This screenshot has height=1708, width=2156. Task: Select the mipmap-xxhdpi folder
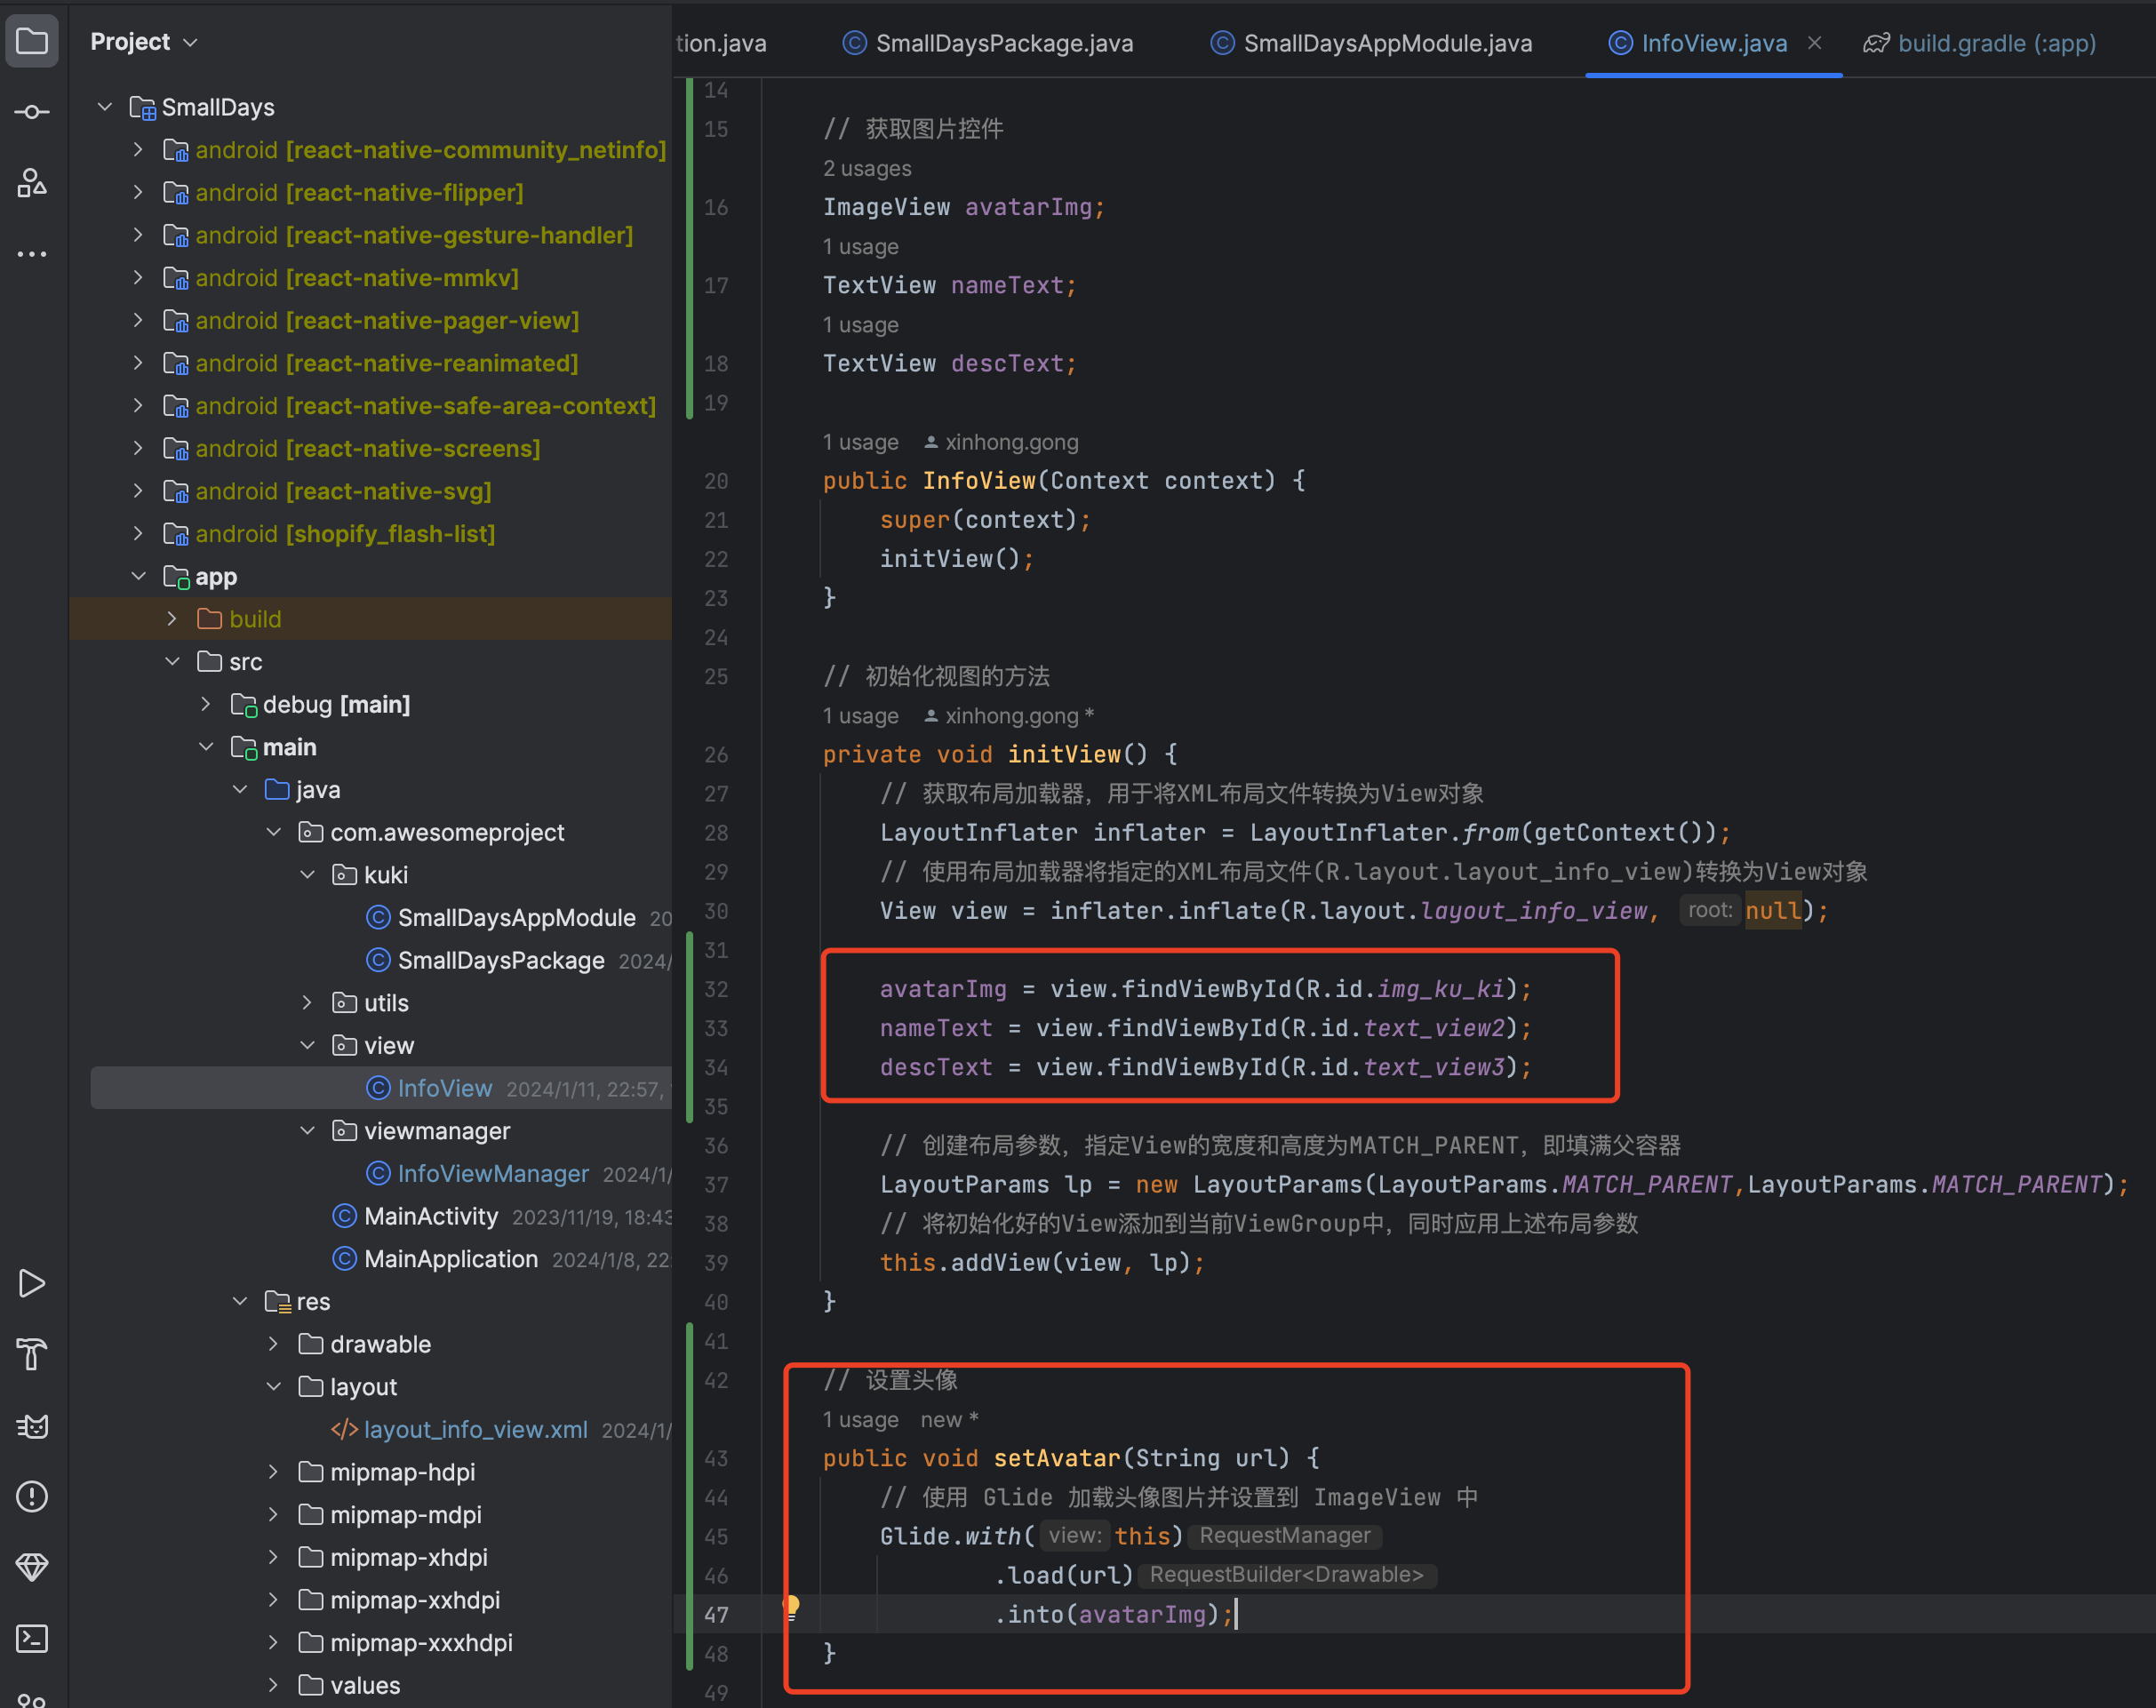(415, 1600)
